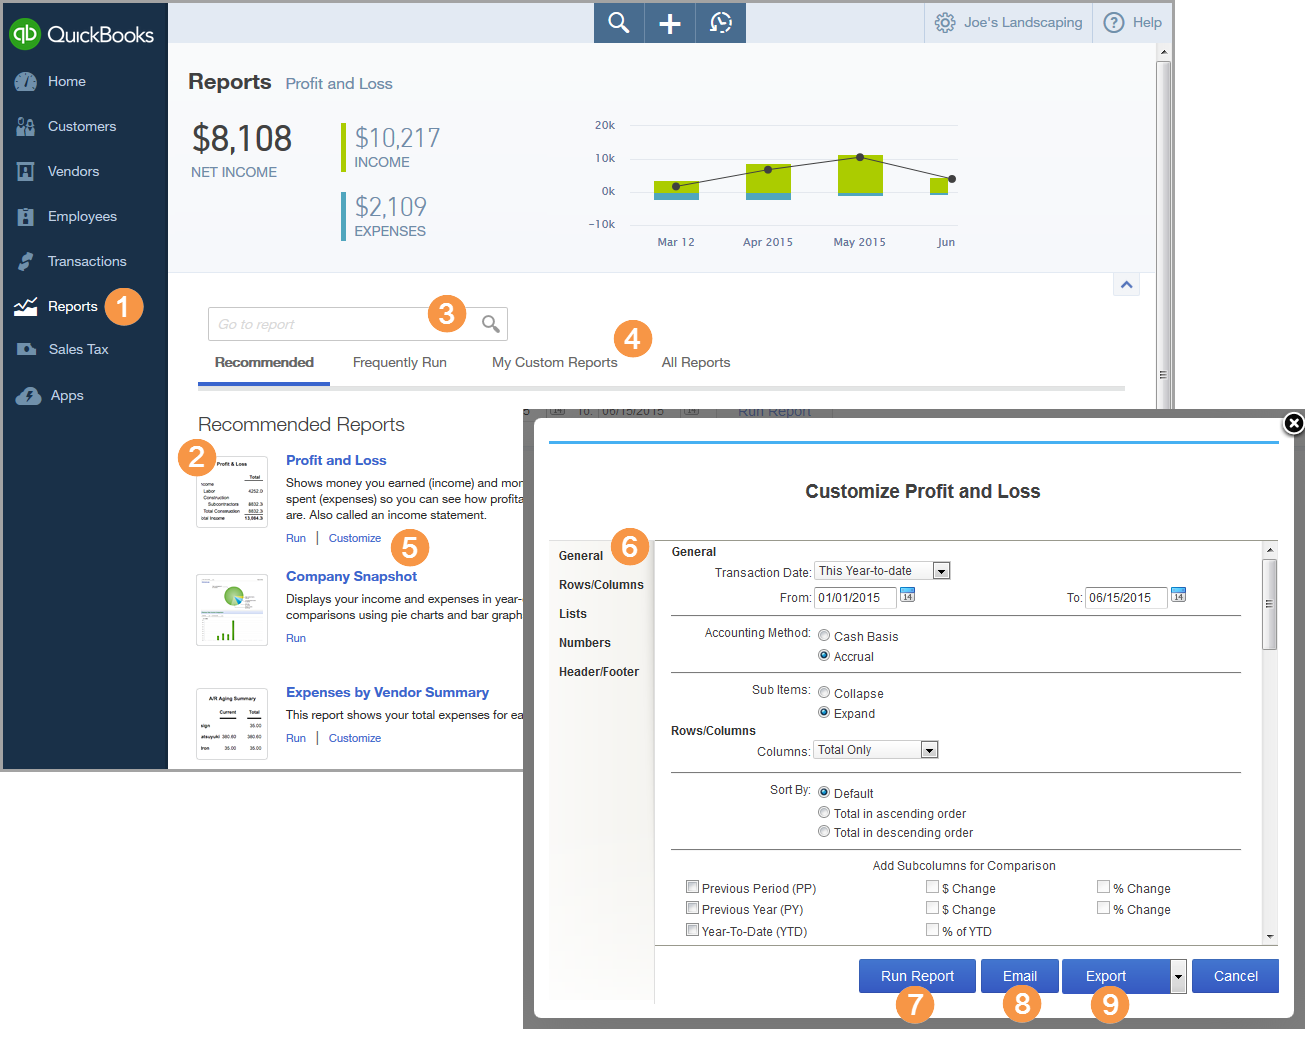Screen dimensions: 1315x1039
Task: Select Lists section in dialog
Action: click(573, 614)
